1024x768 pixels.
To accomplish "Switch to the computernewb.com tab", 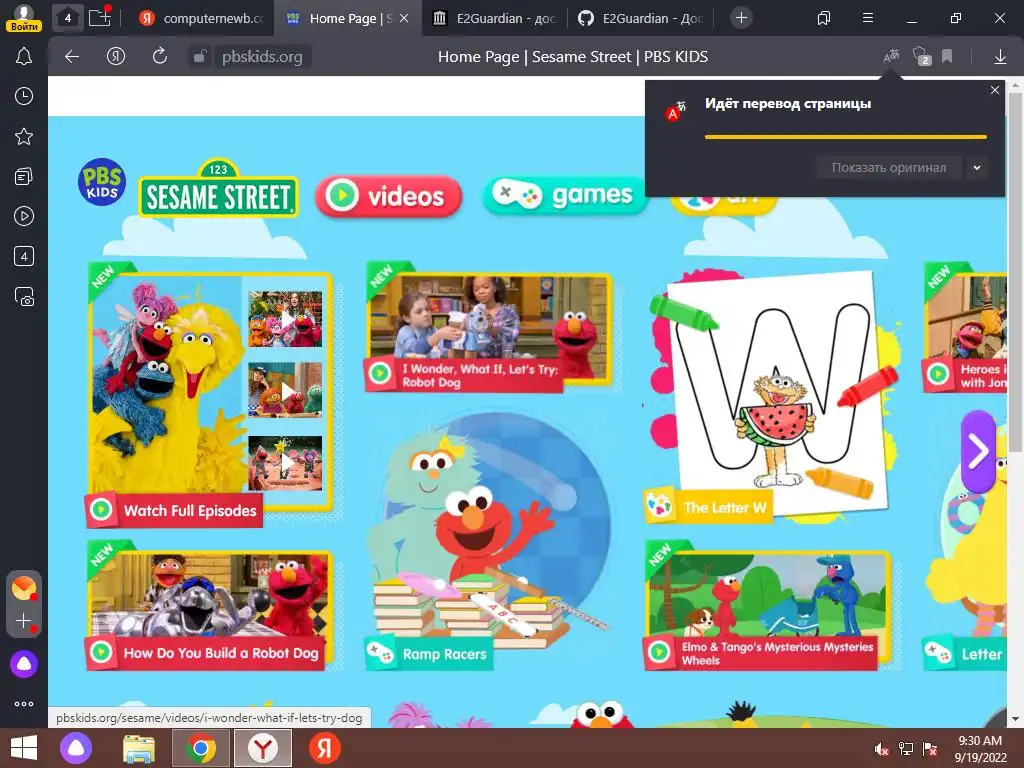I will point(201,18).
